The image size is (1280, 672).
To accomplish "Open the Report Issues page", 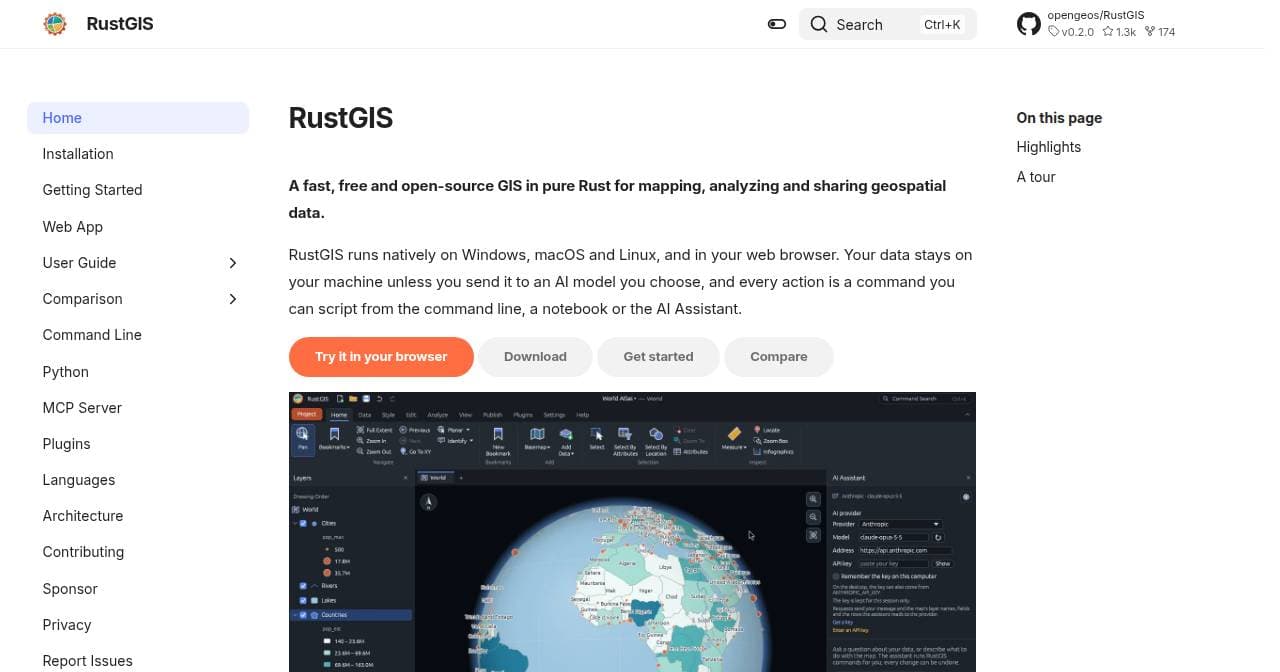I will (87, 661).
